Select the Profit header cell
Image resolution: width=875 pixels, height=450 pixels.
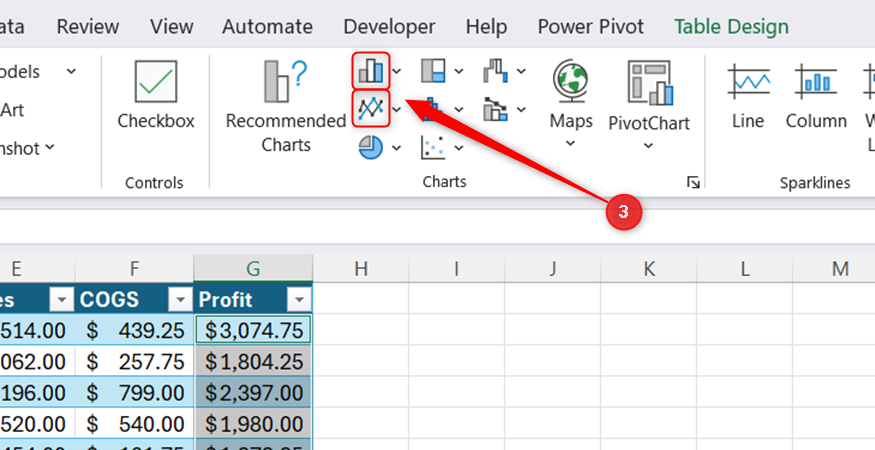pyautogui.click(x=253, y=300)
